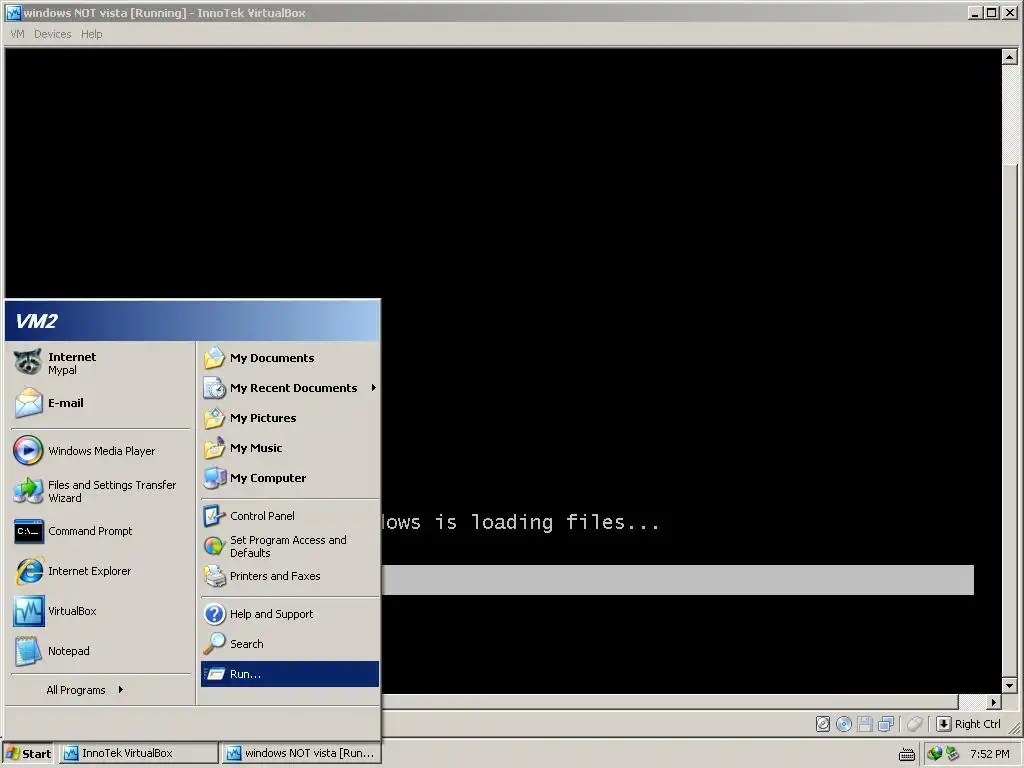Expand the My Recent Documents submenu
This screenshot has height=768, width=1024.
pyautogui.click(x=290, y=388)
